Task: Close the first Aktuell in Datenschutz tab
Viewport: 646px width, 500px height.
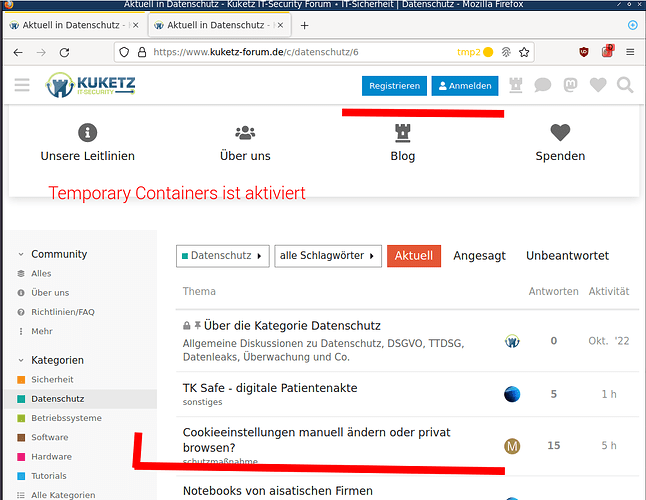Action: 135,25
